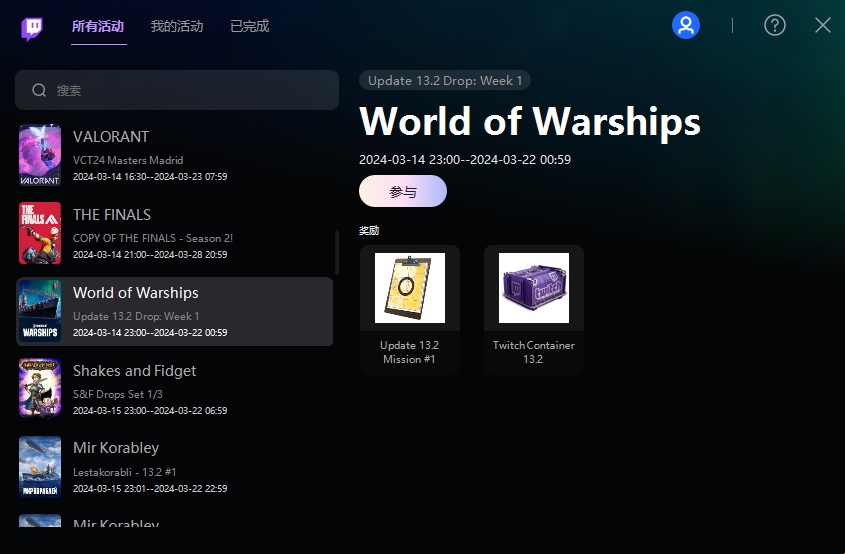Click the 奖励 rewards label
Screen dimensions: 845x554
pyautogui.click(x=369, y=231)
